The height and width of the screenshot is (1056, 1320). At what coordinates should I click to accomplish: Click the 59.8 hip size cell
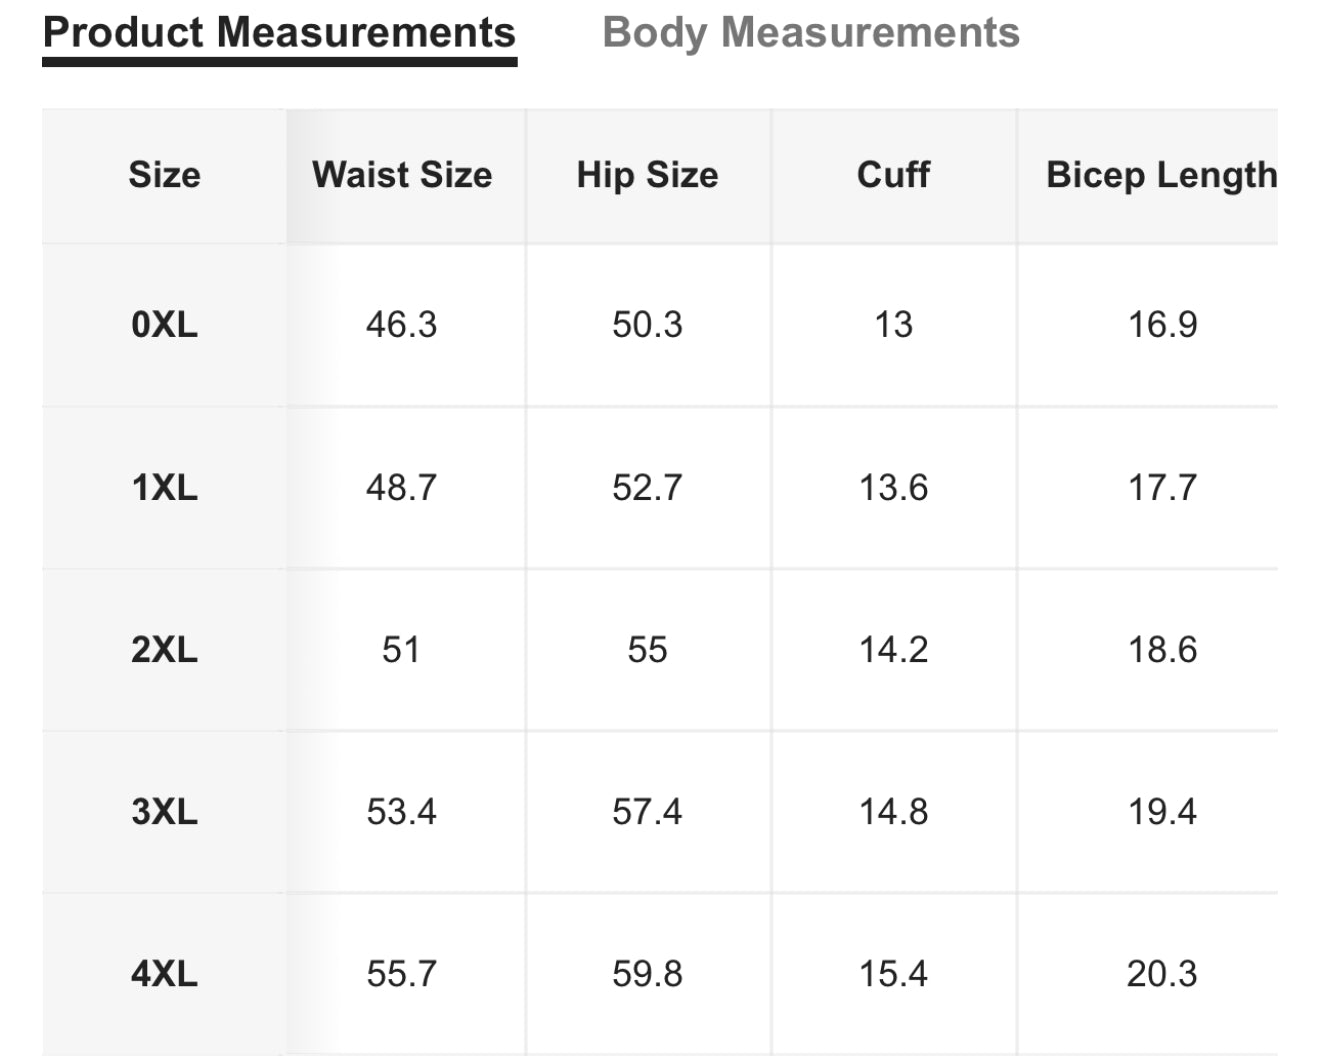647,973
